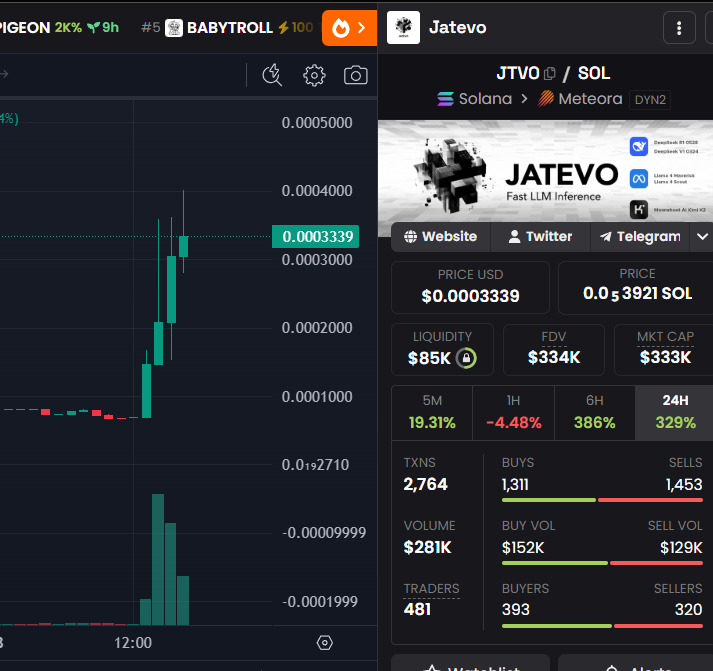Viewport: 713px width, 671px height.
Task: Click the Solana chain link
Action: coord(475,99)
